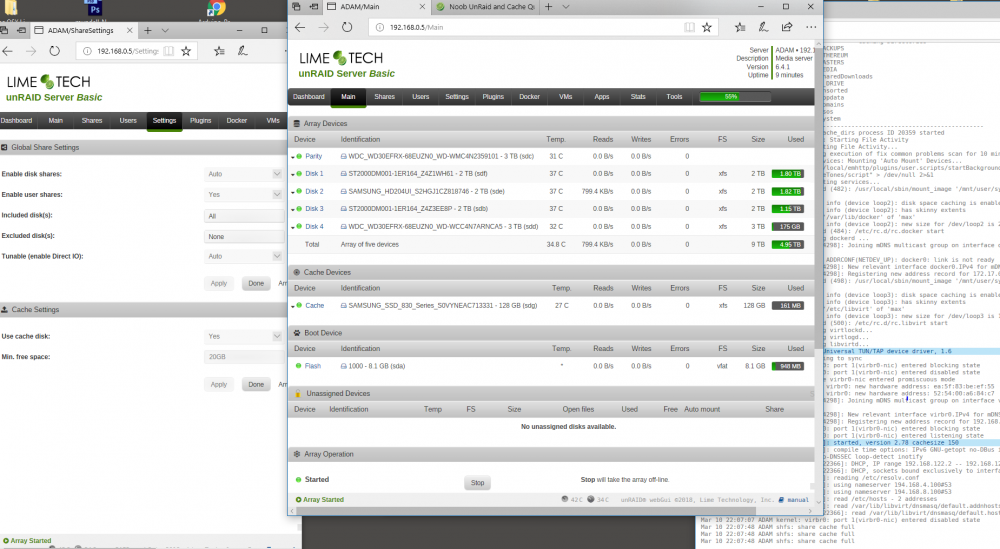1000x549 pixels.
Task: Click the Parity disk drive icon
Action: [344, 156]
